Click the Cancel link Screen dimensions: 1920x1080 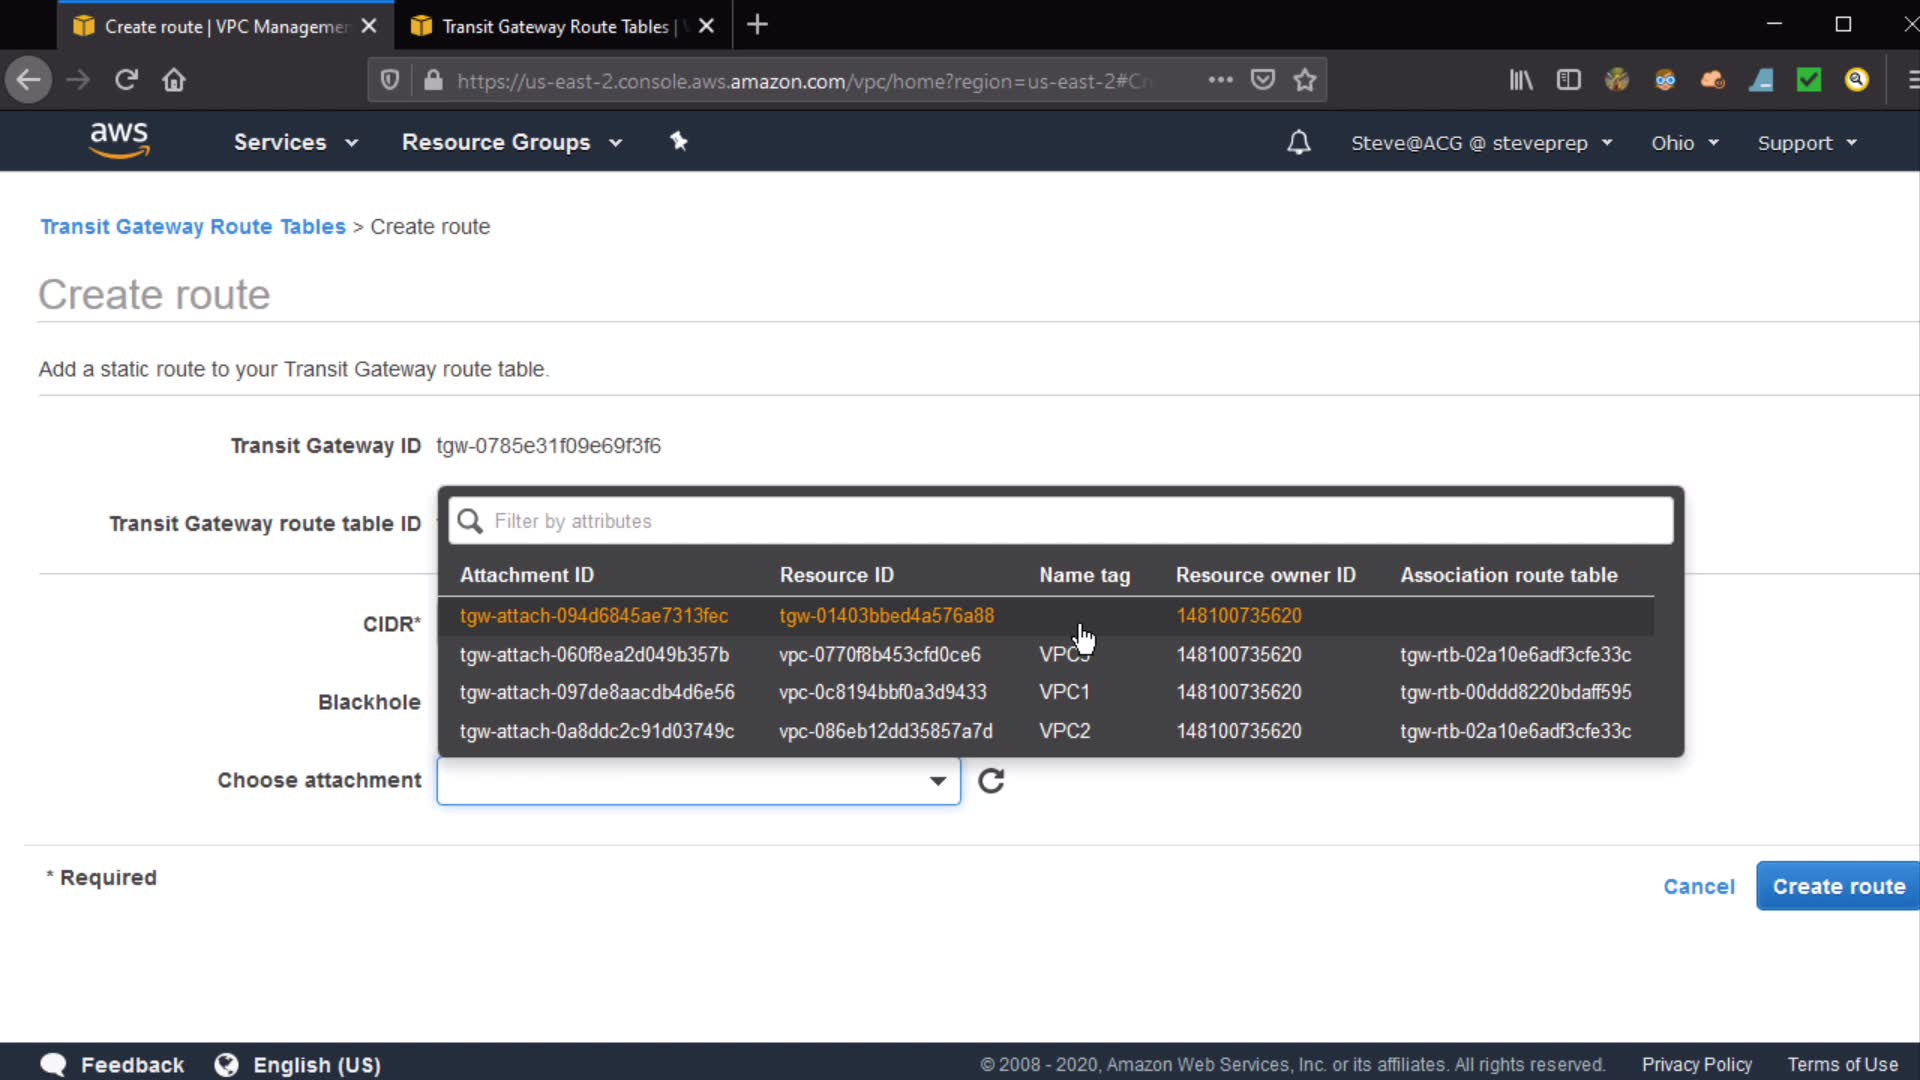[x=1698, y=886]
